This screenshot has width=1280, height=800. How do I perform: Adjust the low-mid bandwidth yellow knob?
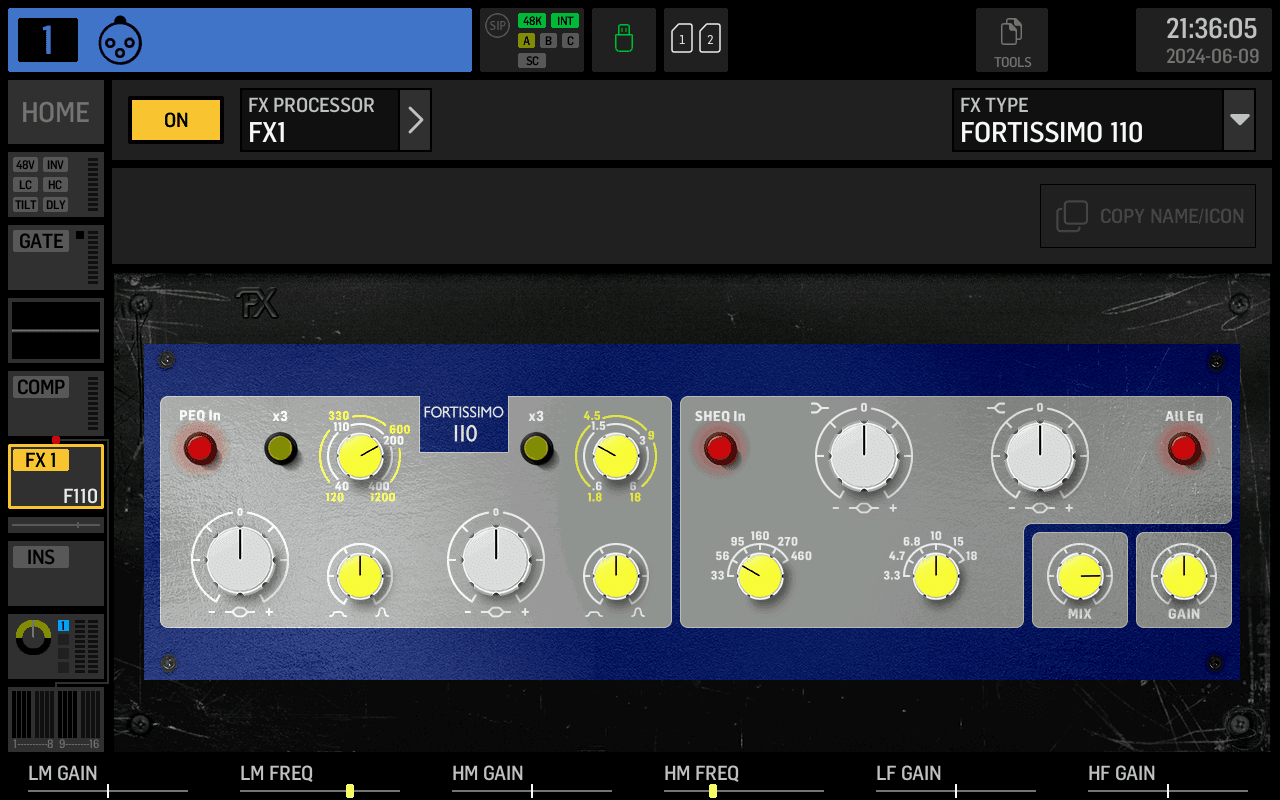(x=360, y=577)
